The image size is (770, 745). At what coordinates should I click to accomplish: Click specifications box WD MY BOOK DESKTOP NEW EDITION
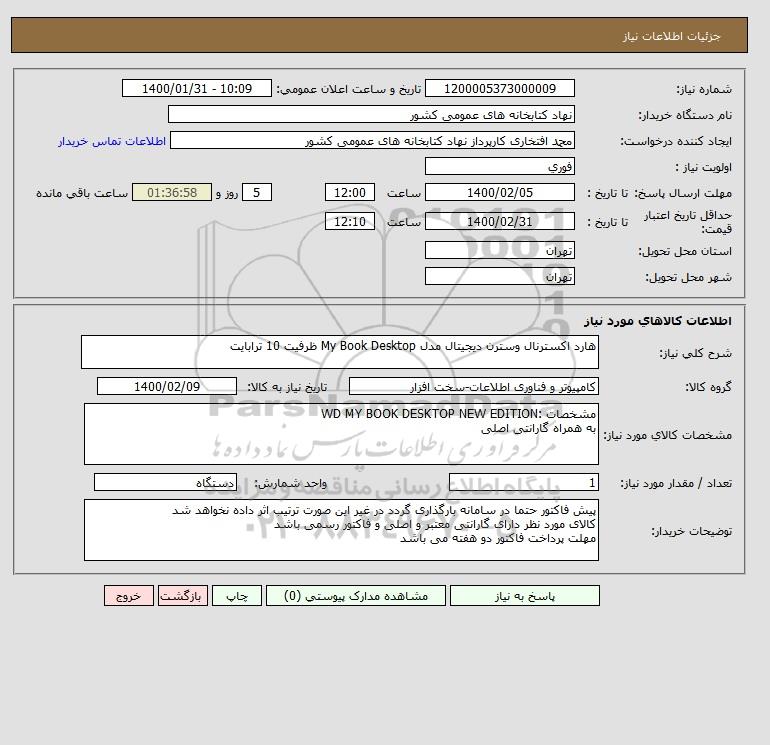click(341, 434)
